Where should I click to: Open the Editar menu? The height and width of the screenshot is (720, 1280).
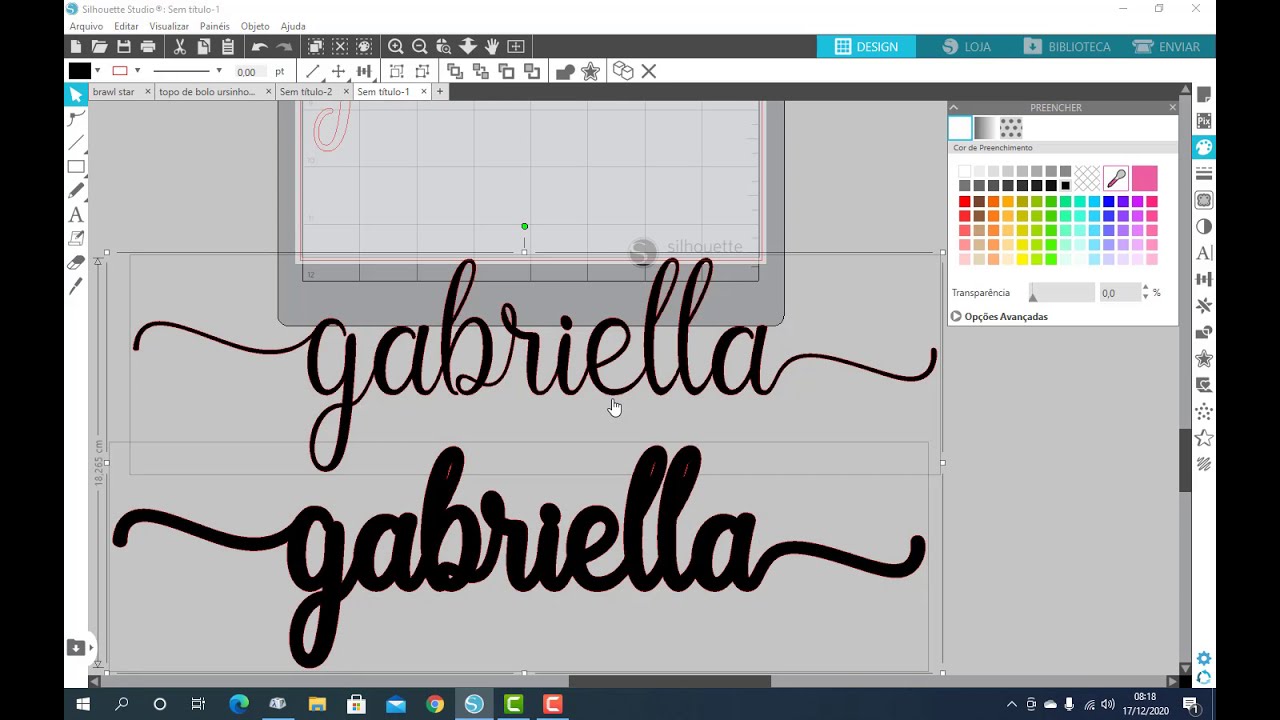tap(126, 26)
